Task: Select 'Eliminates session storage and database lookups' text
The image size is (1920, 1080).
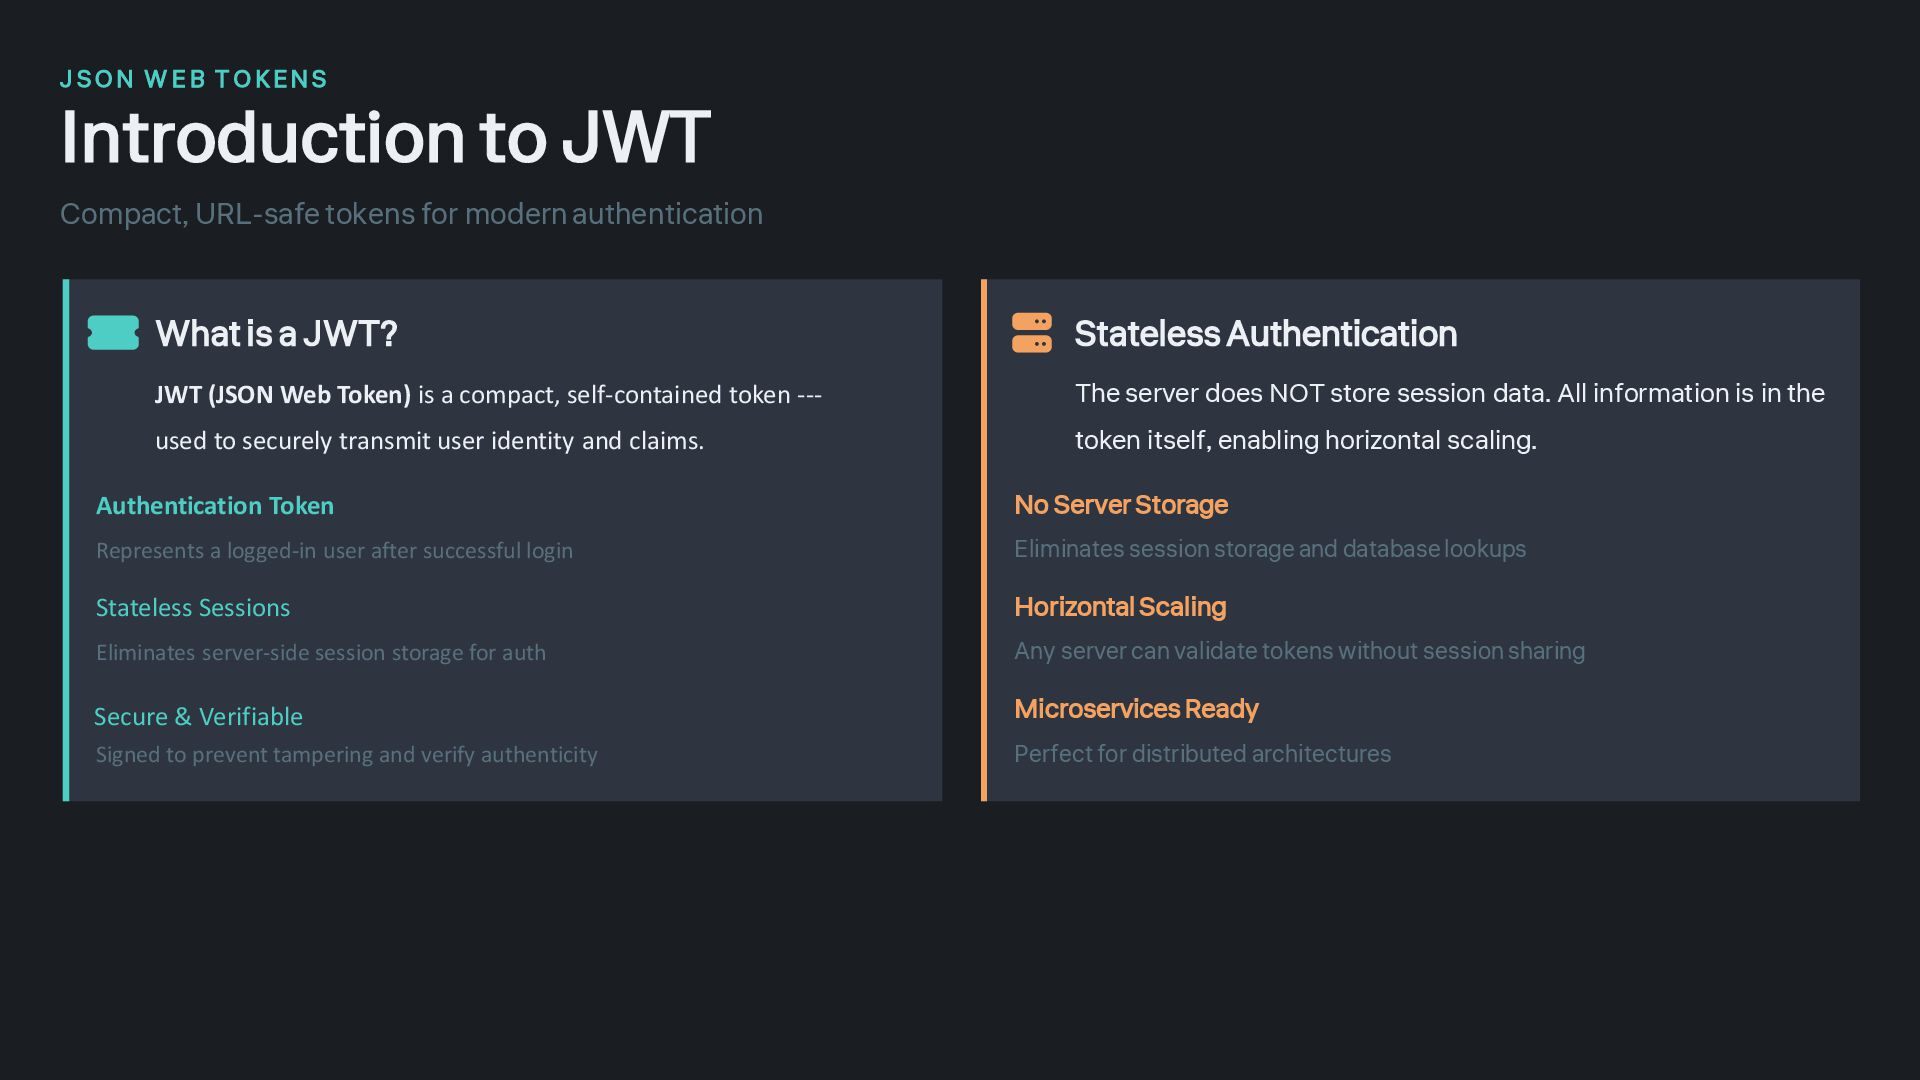Action: (x=1269, y=549)
